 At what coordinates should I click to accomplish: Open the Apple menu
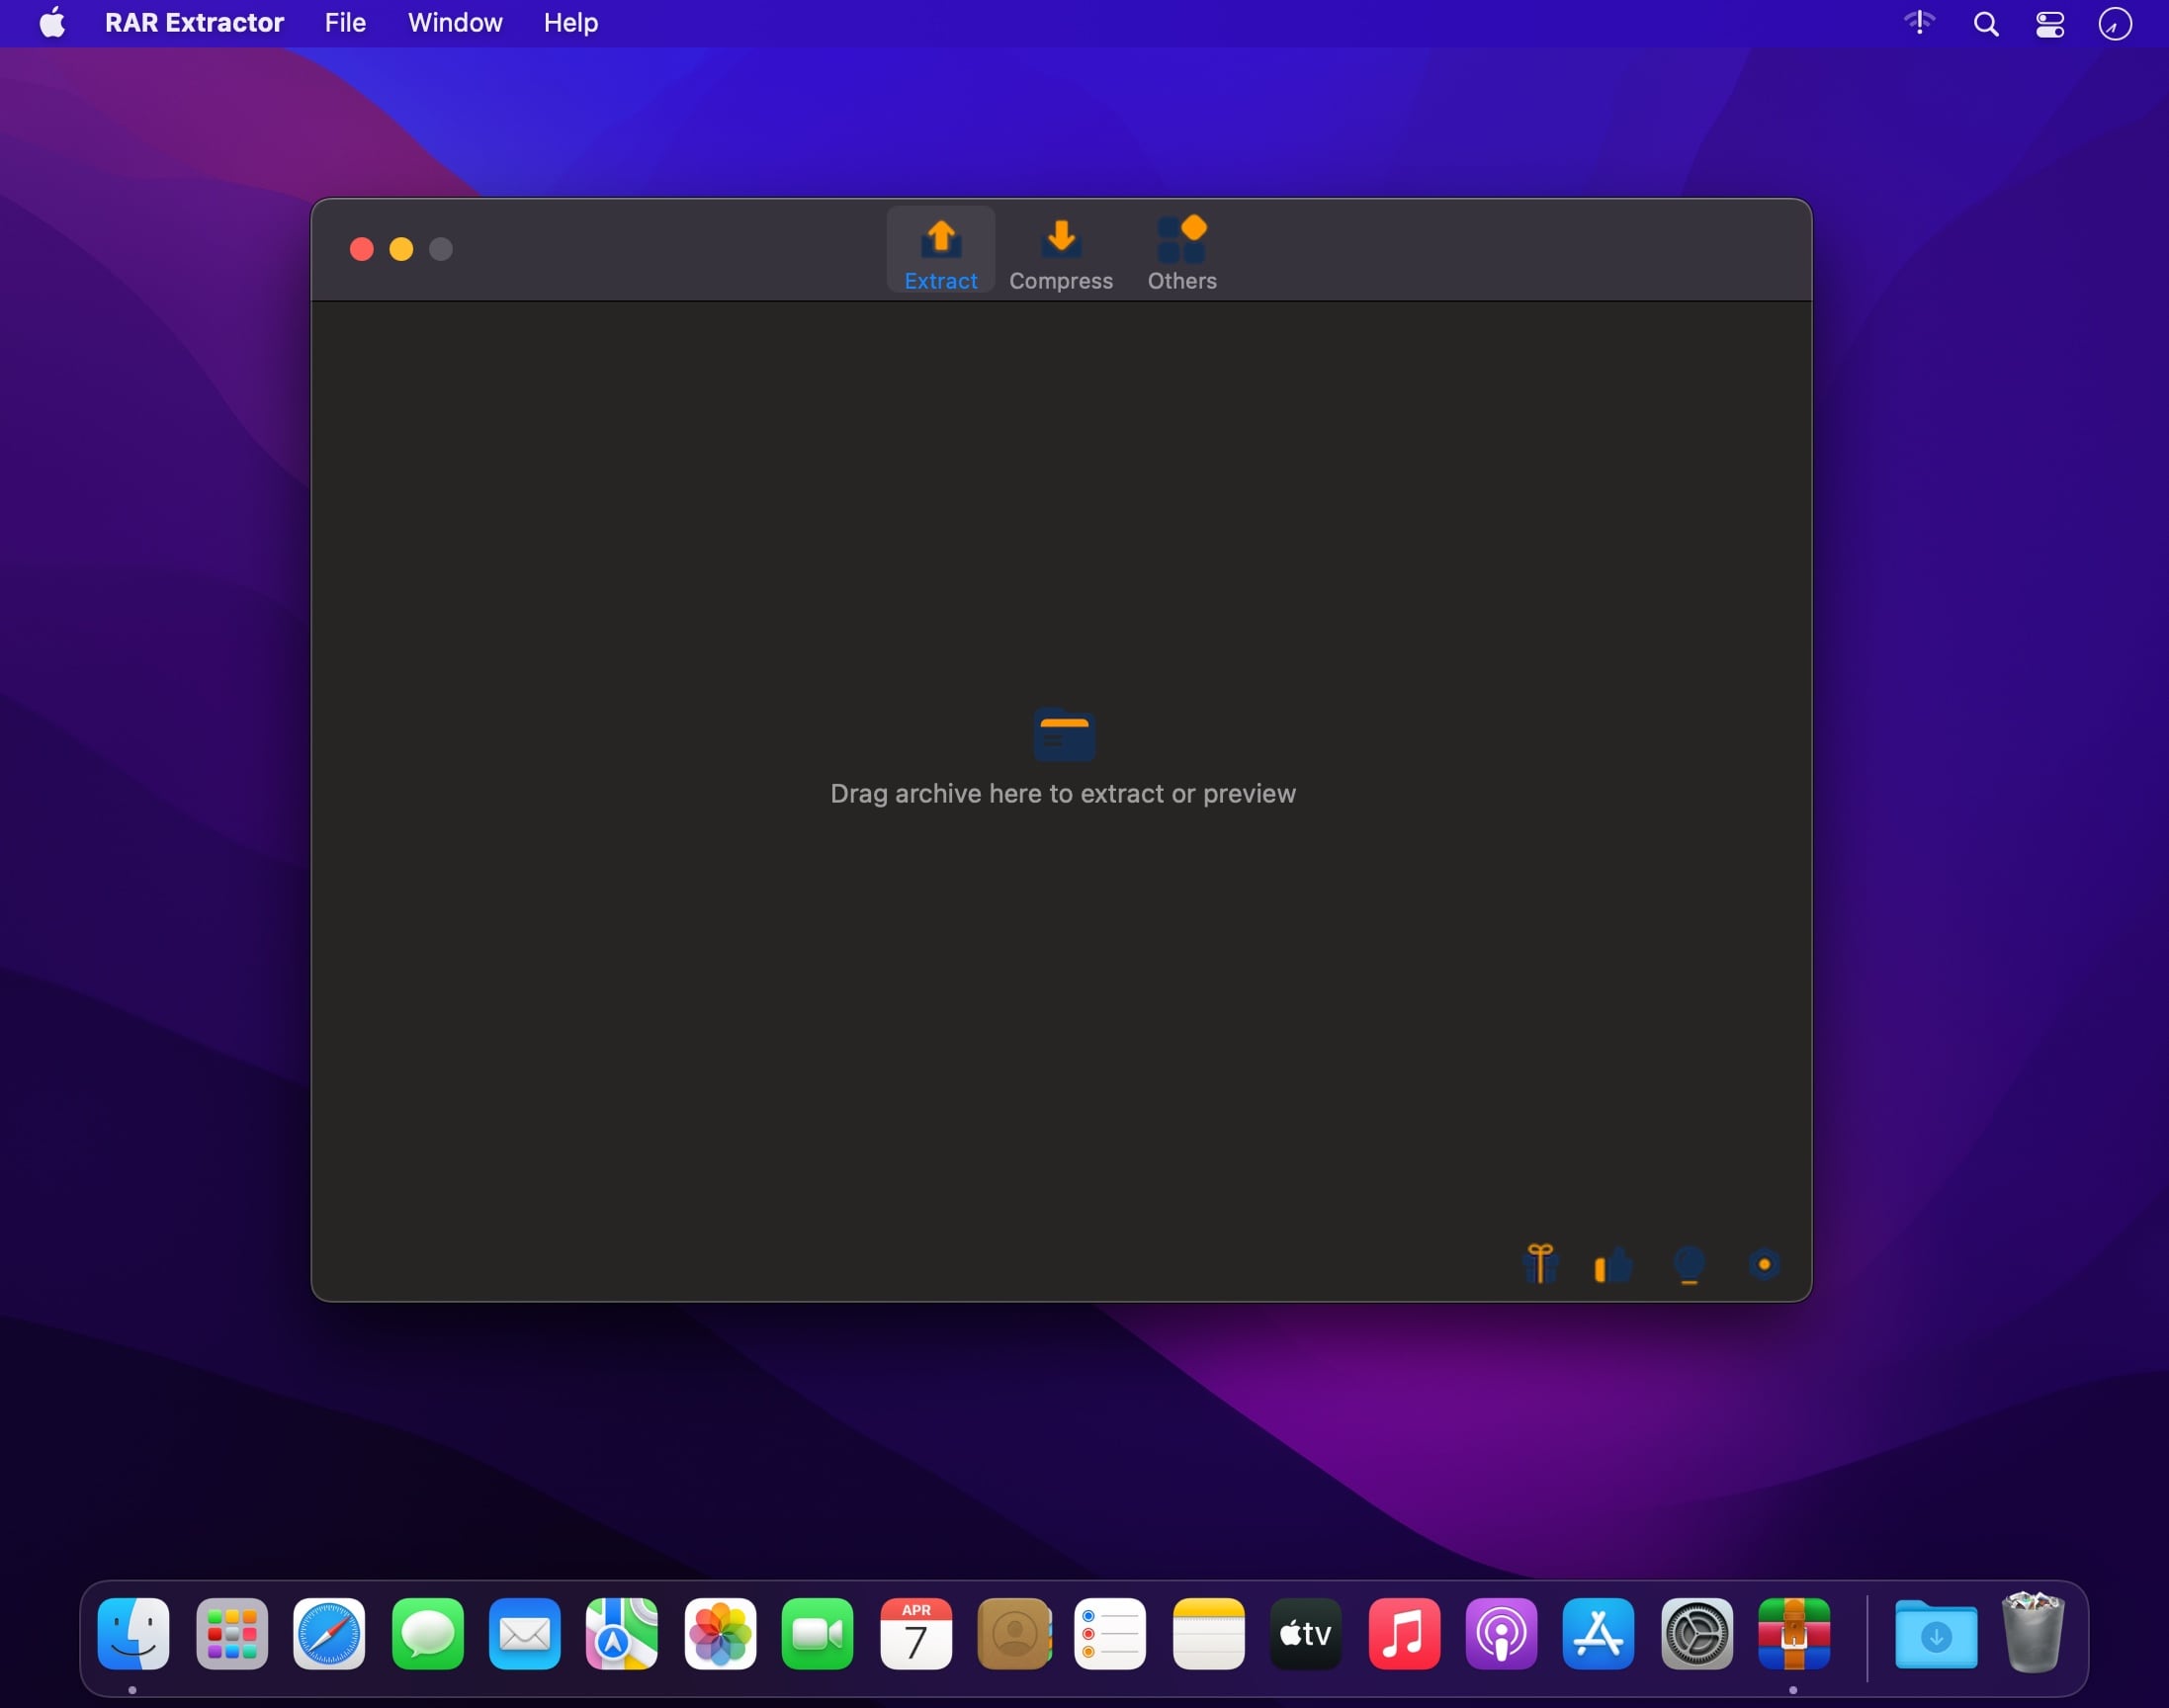click(x=52, y=23)
